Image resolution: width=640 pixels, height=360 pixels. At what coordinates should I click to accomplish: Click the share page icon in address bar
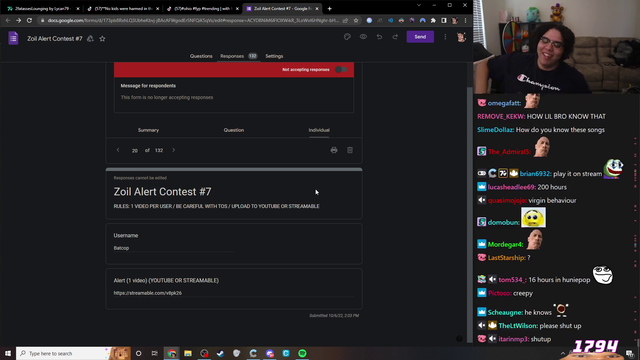tap(345, 20)
